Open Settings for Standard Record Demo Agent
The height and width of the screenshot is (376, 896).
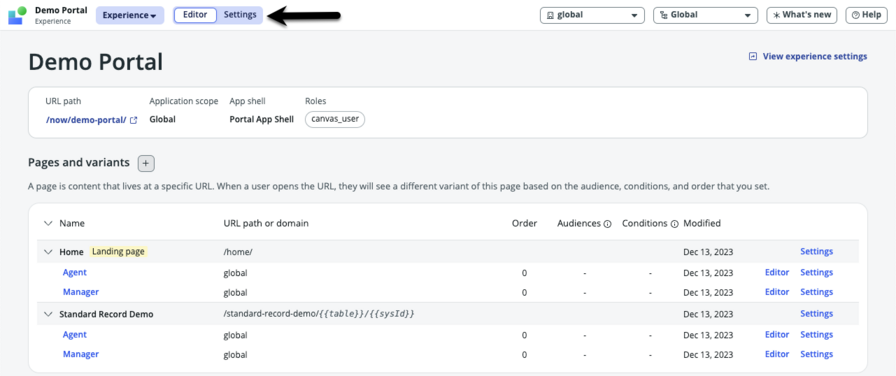817,335
